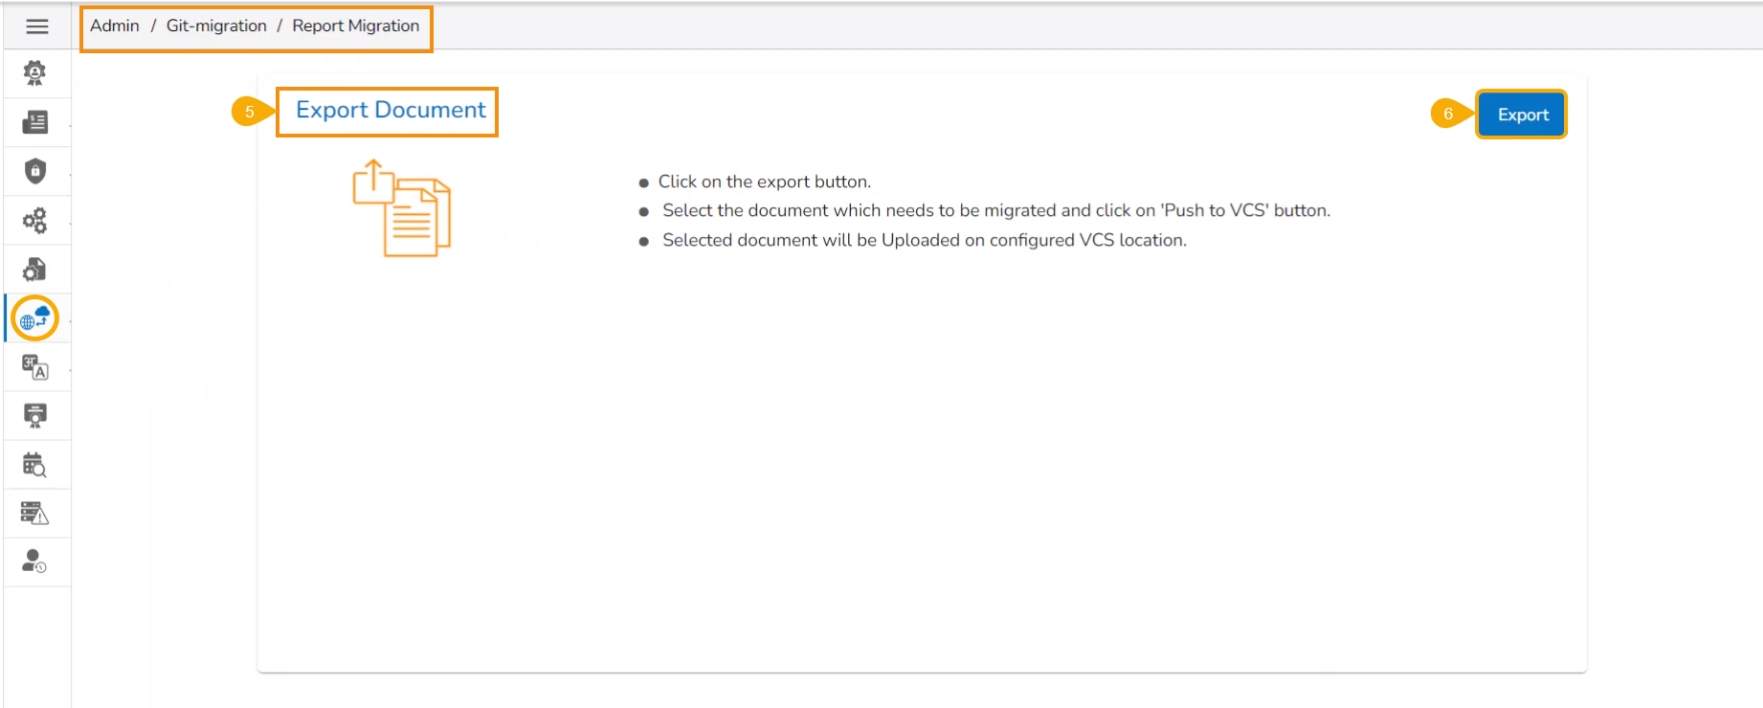Click the server warning sidebar icon
Screen dimensions: 1763x708
[x=35, y=514]
